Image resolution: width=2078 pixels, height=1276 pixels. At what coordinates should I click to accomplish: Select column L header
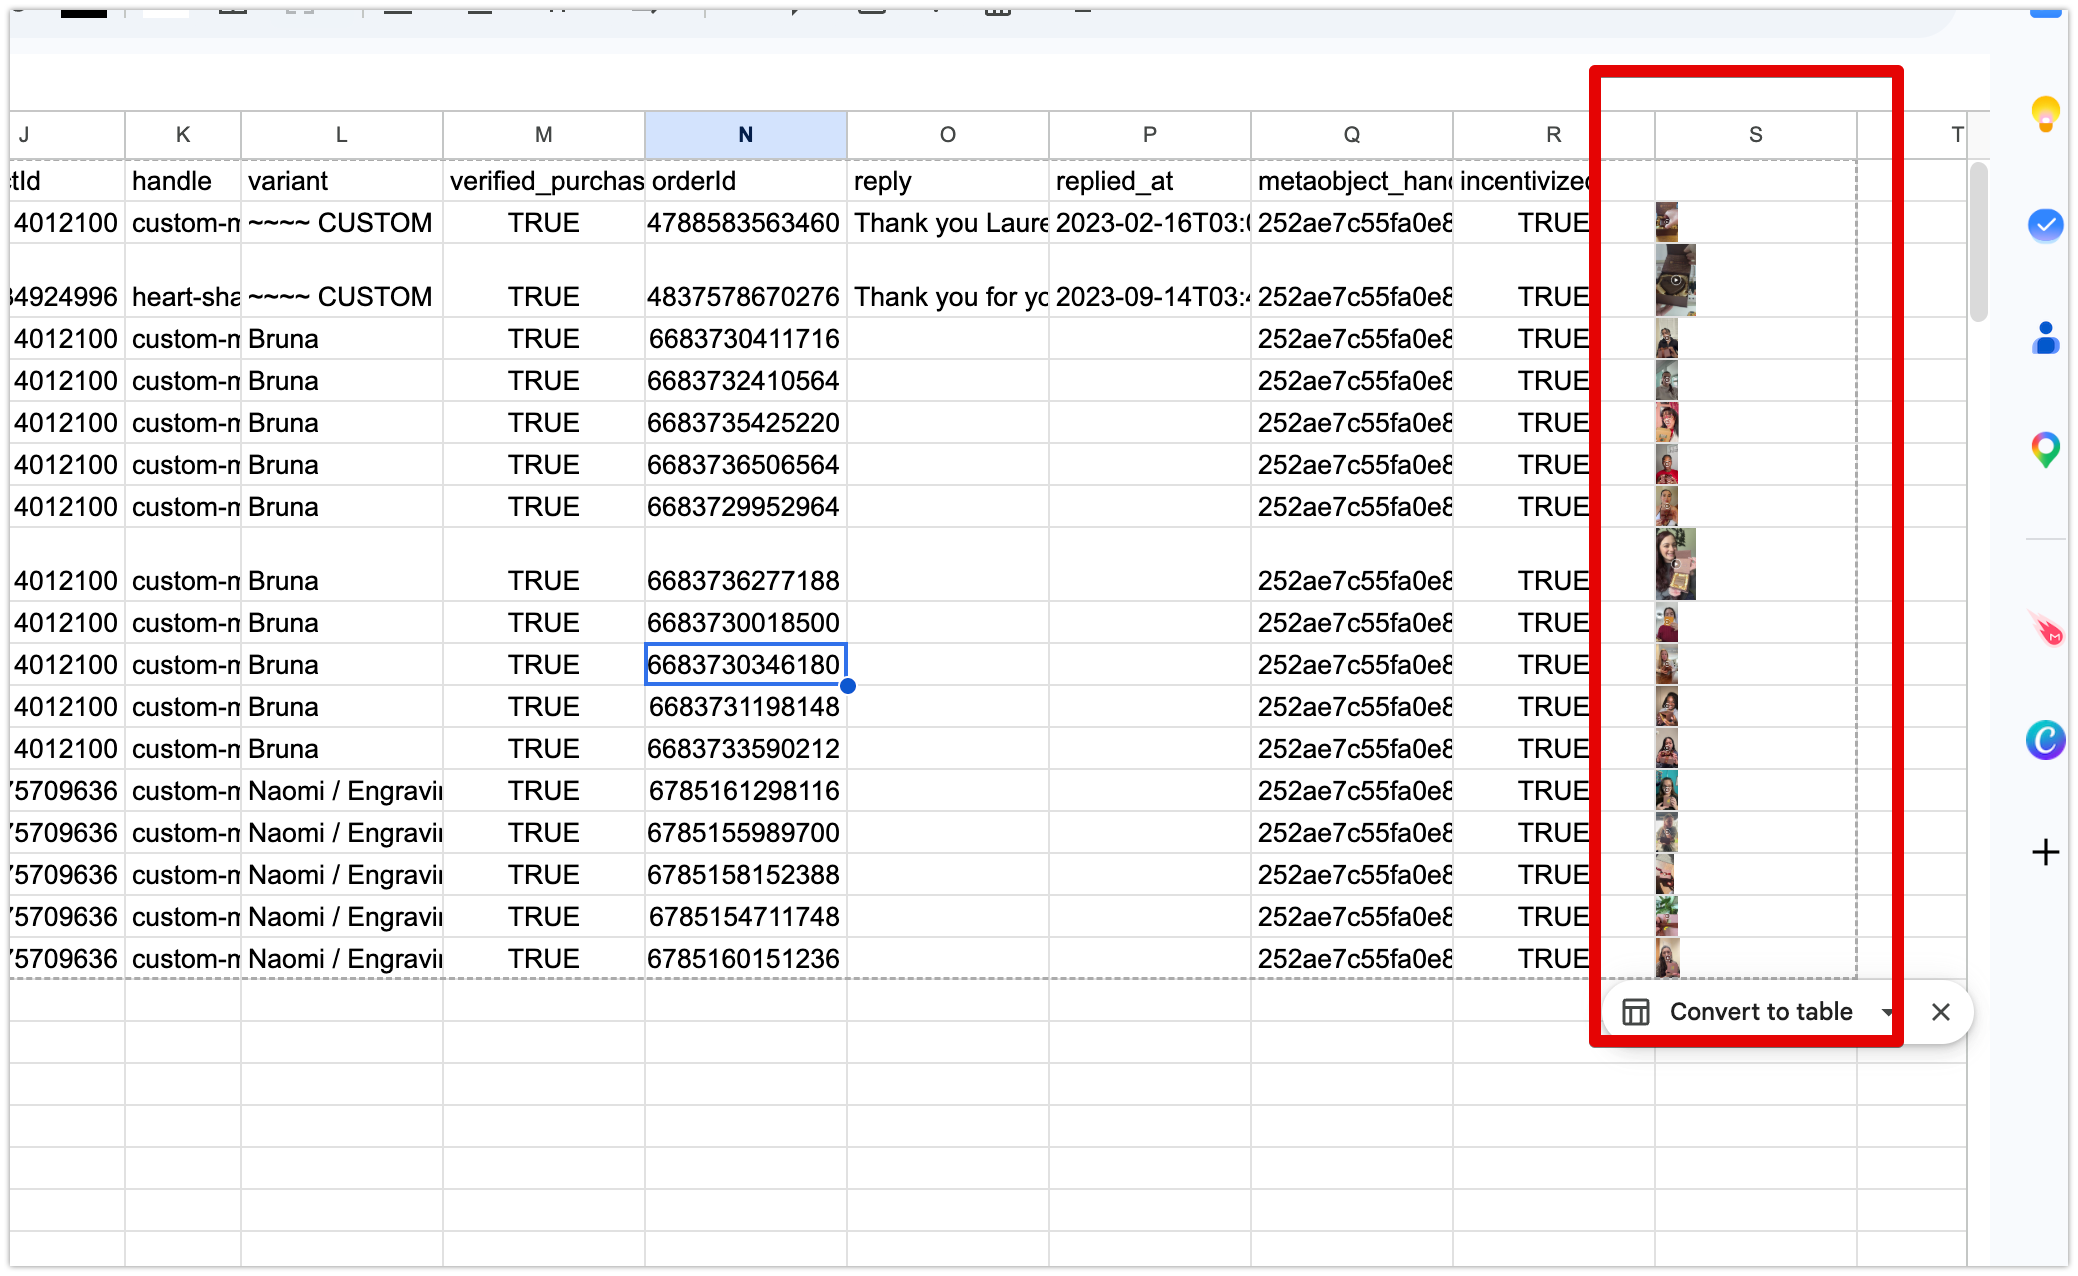pos(341,135)
